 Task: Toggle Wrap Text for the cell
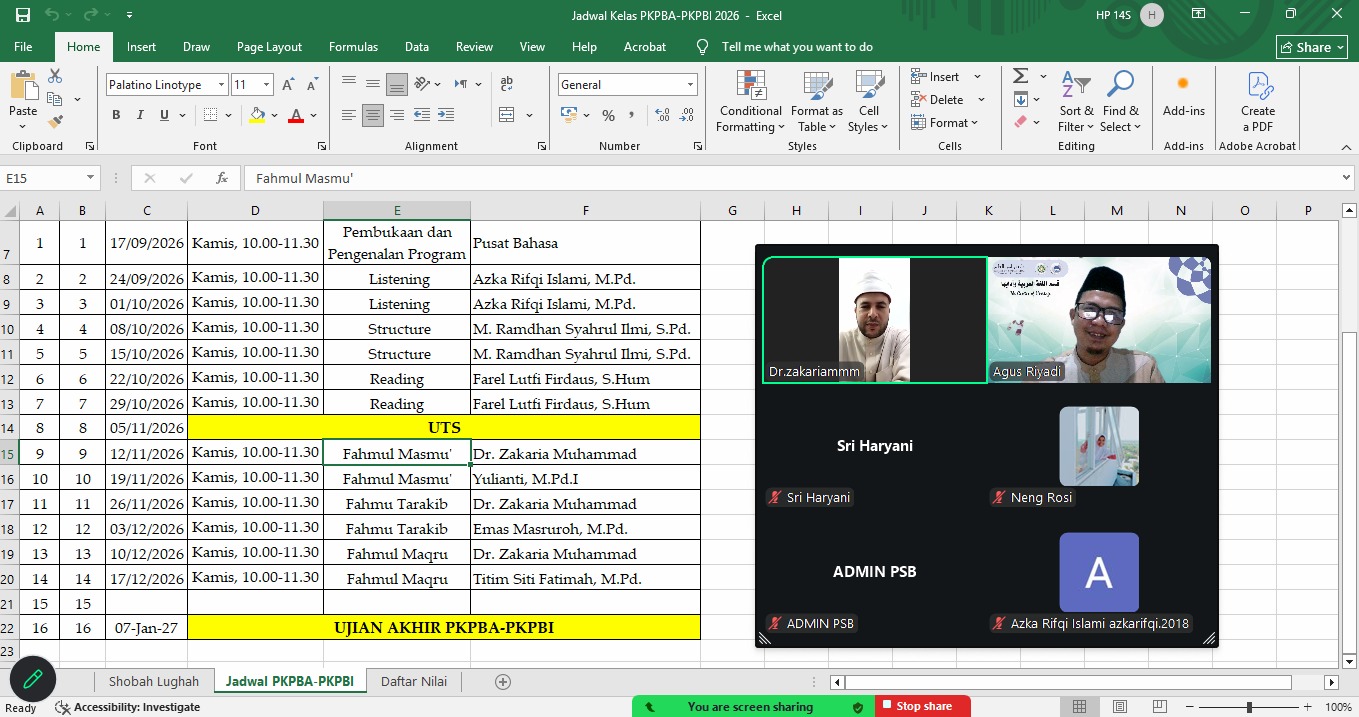click(x=507, y=84)
